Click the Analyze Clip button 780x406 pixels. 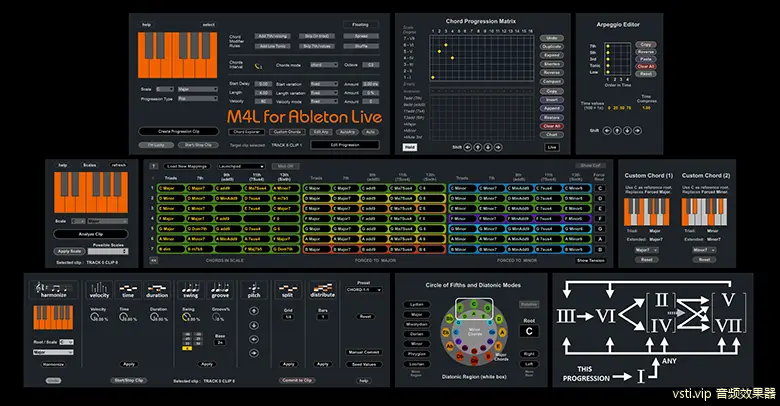pyautogui.click(x=91, y=234)
